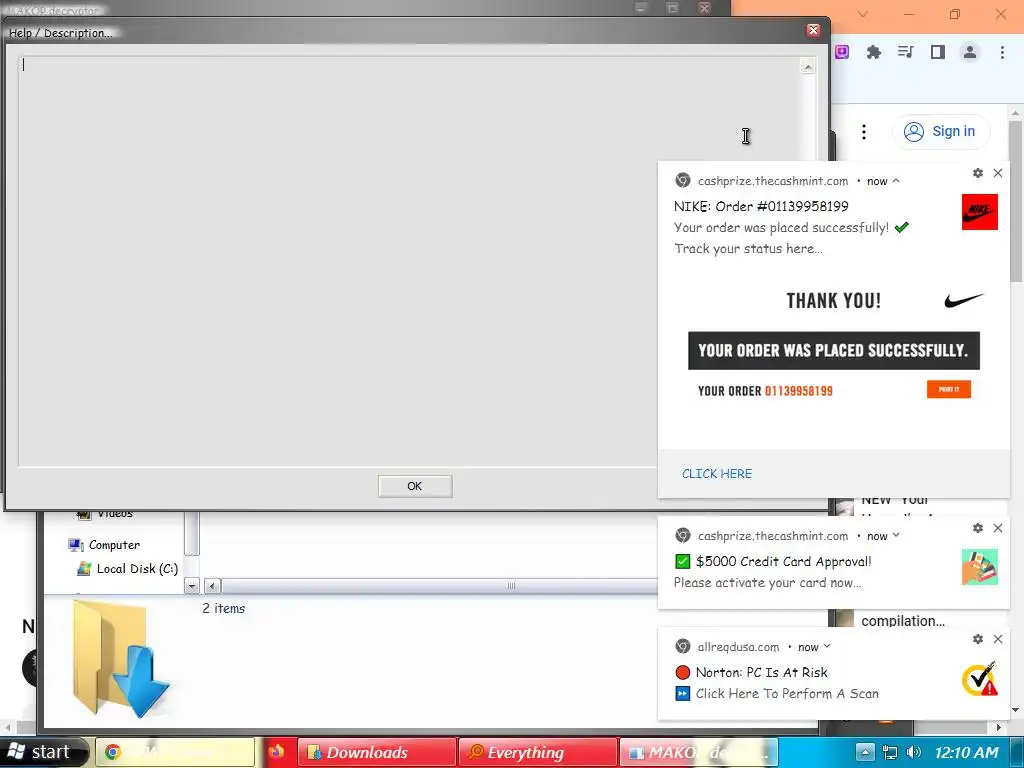Click the Norton checkmark warning icon
The height and width of the screenshot is (768, 1024).
point(980,679)
